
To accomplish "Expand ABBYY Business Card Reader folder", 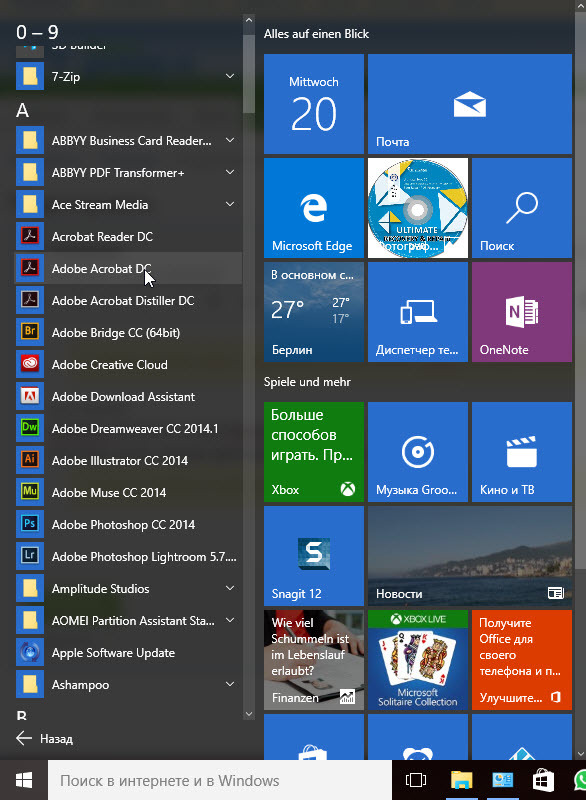I will coord(230,140).
